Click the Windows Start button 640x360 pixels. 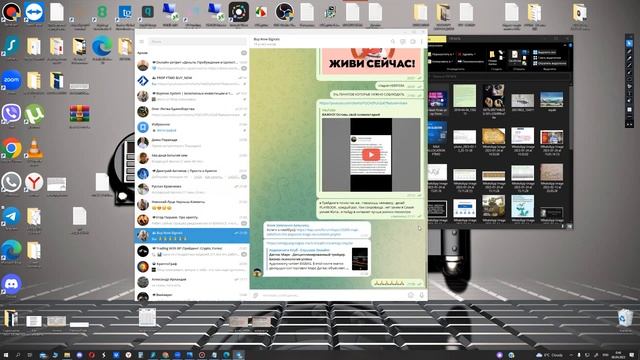[x=6, y=355]
